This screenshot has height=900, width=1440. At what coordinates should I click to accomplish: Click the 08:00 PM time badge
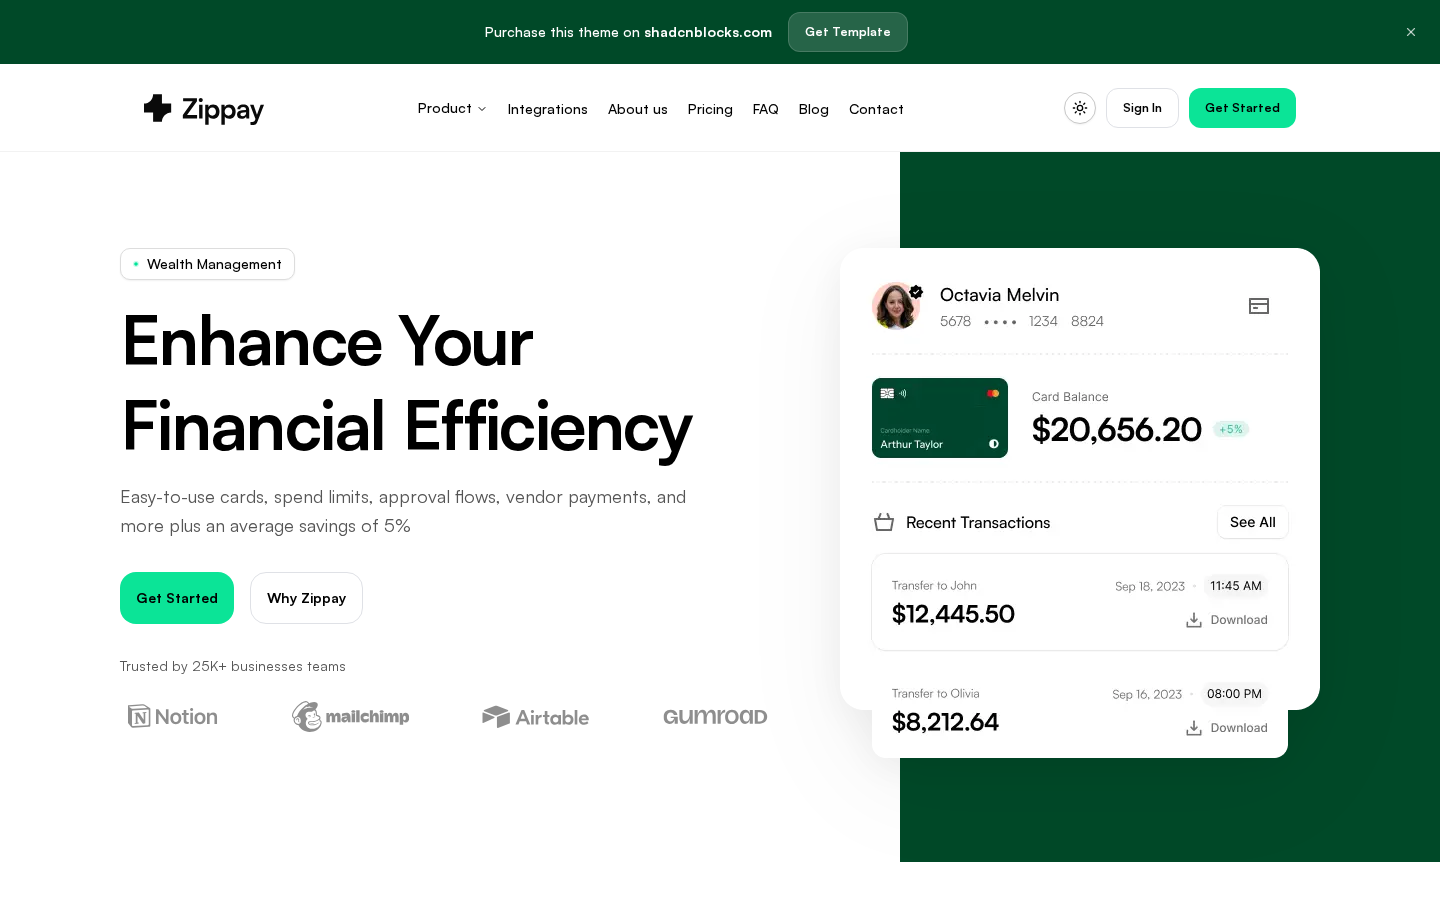(x=1234, y=694)
